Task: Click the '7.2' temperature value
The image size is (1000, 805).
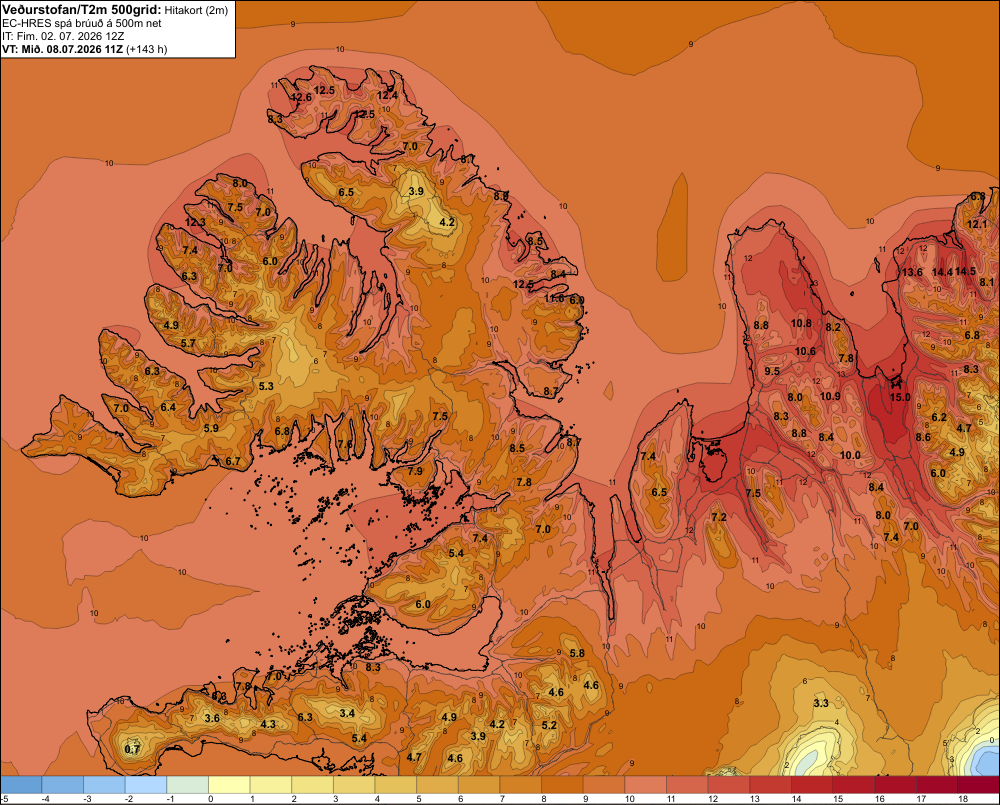Action: pos(719,517)
